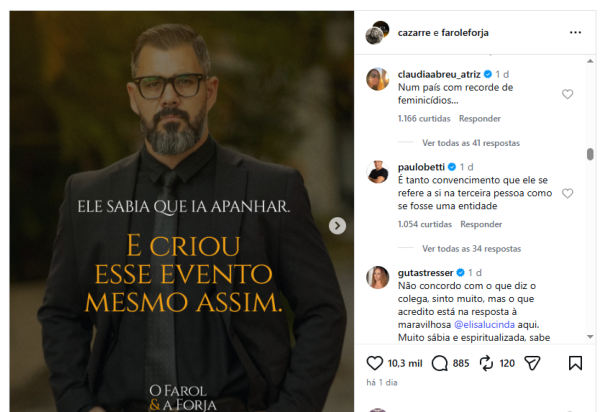Click the comments scrollbar down arrow
This screenshot has width=600, height=412.
[x=590, y=337]
